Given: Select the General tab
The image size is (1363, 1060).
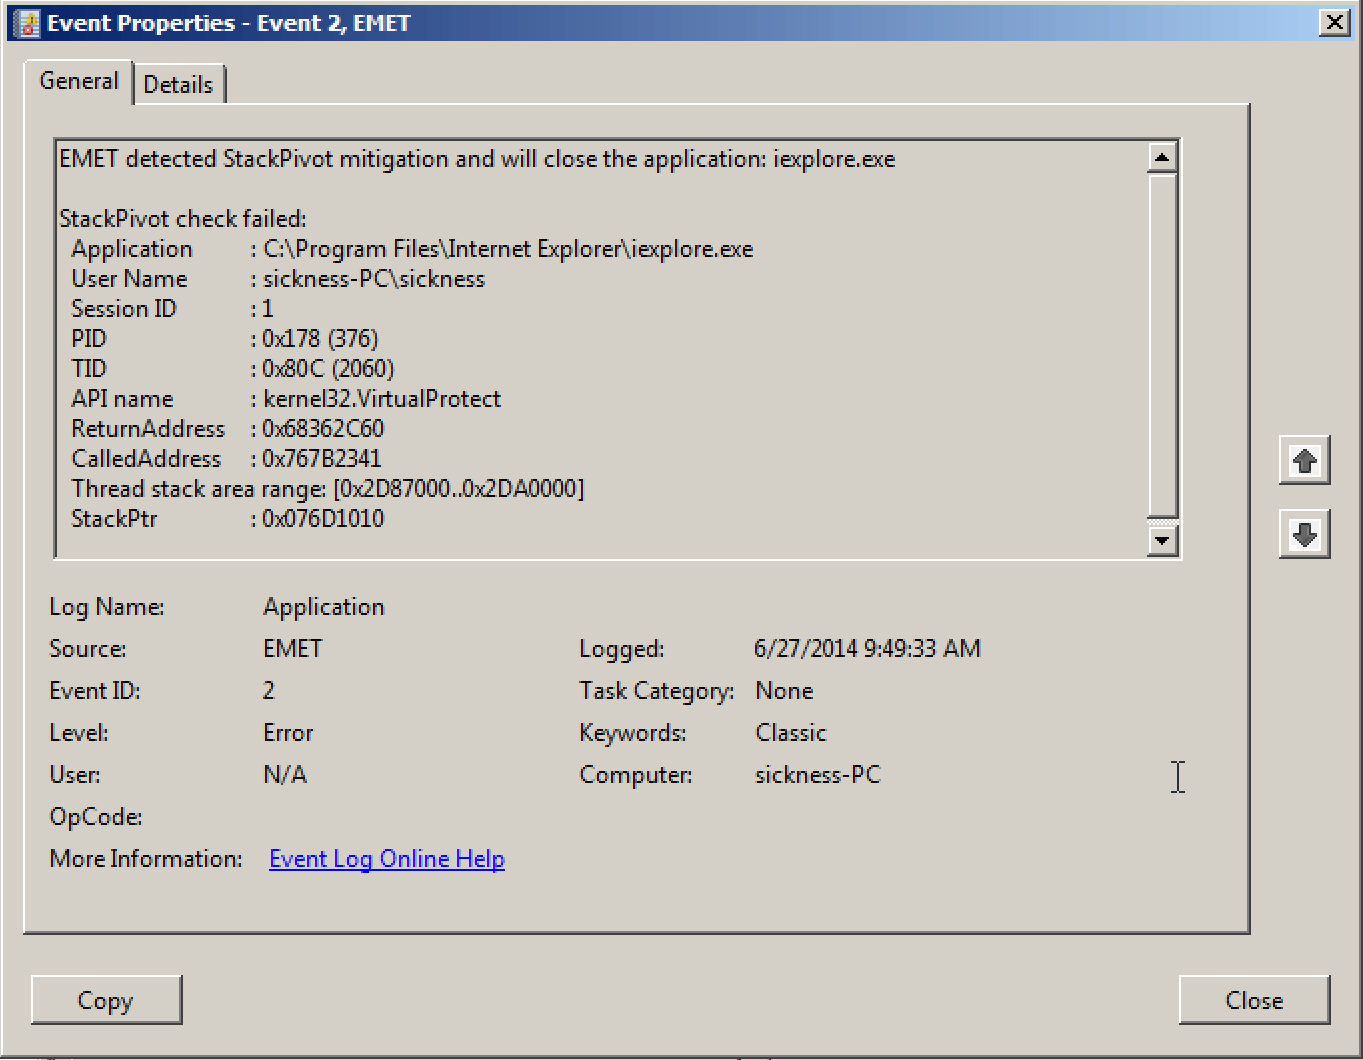Looking at the screenshot, I should click(x=78, y=81).
